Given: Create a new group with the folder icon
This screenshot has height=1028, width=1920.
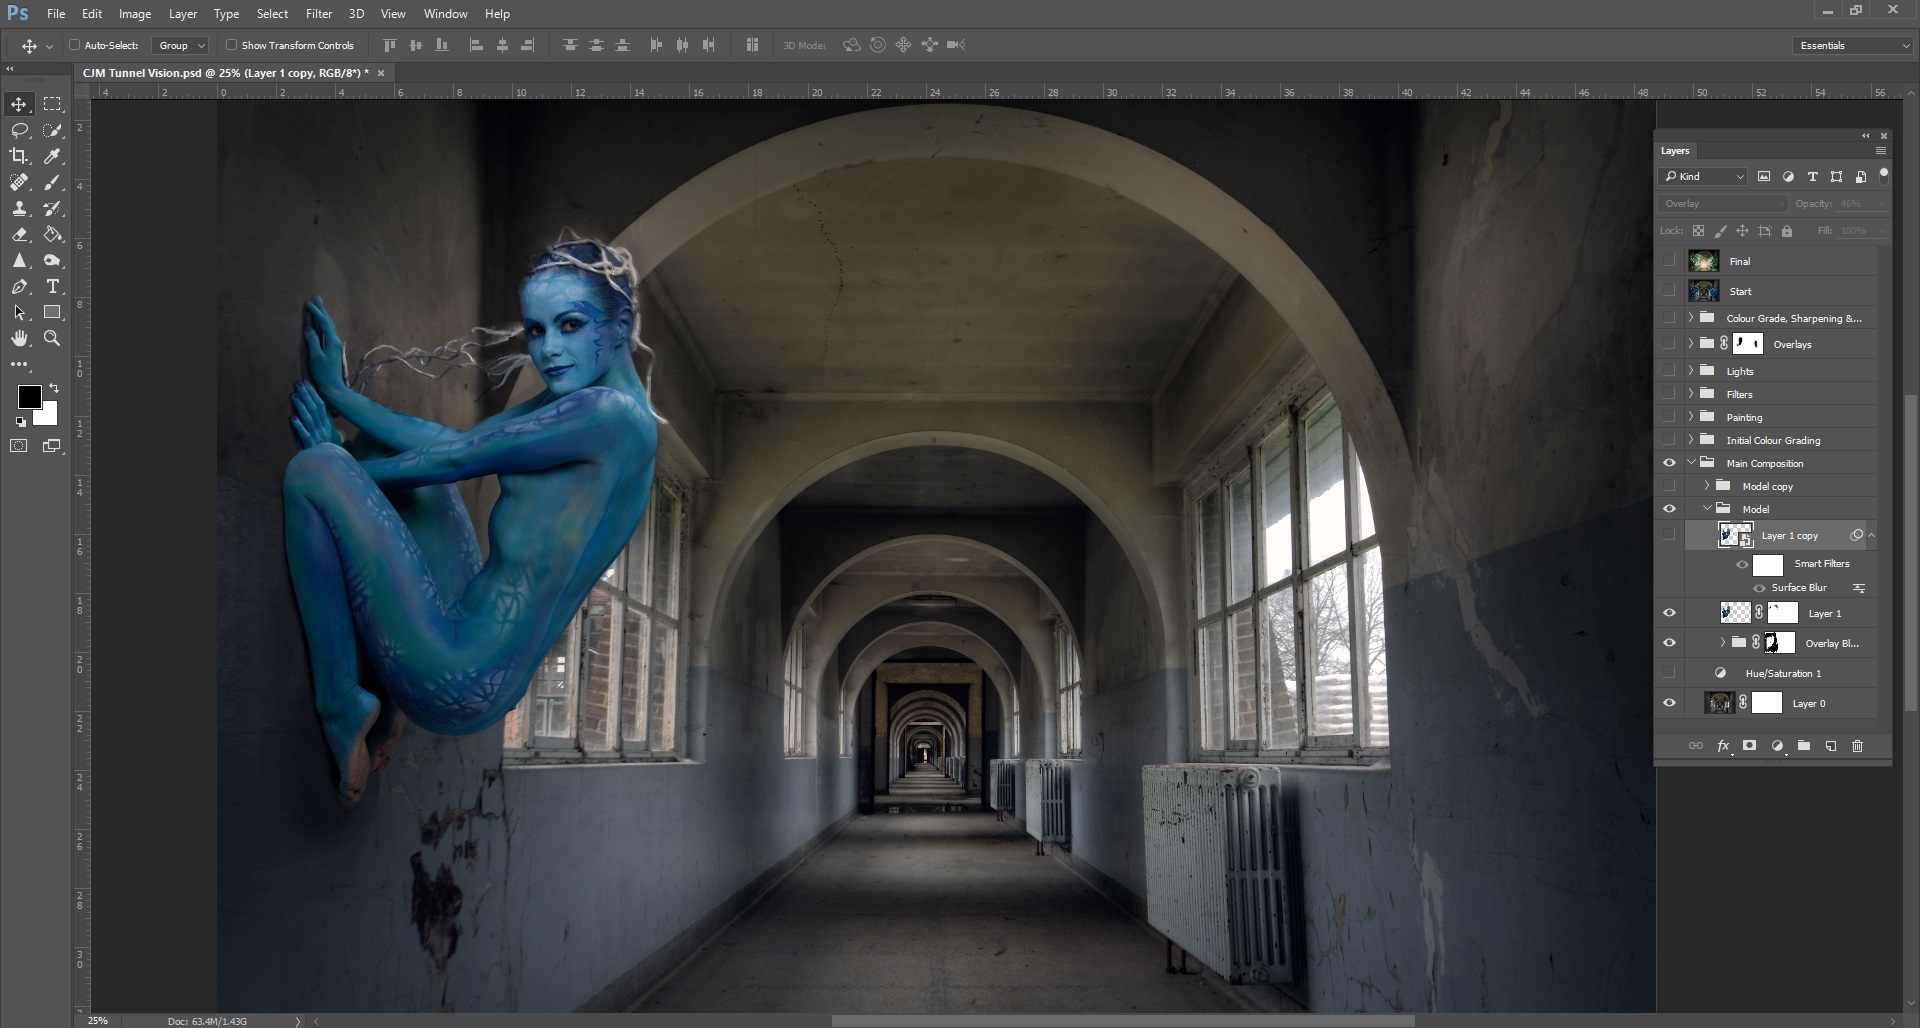Looking at the screenshot, I should (x=1803, y=746).
